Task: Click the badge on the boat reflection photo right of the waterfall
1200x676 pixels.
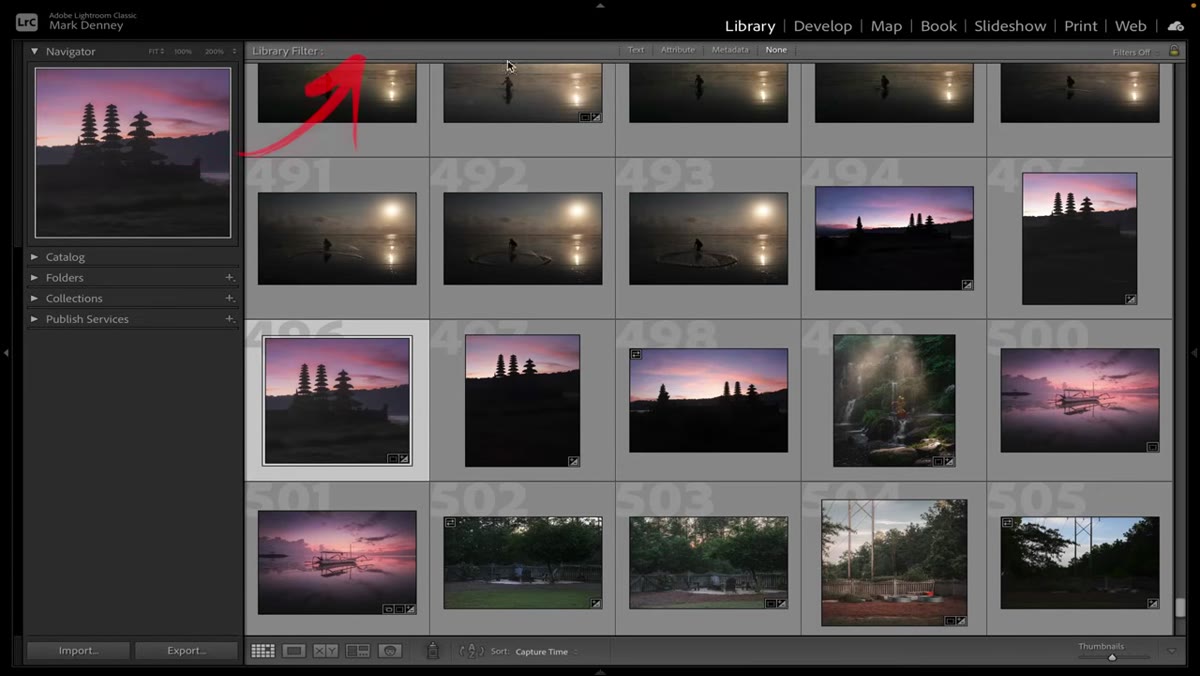Action: pyautogui.click(x=1152, y=447)
